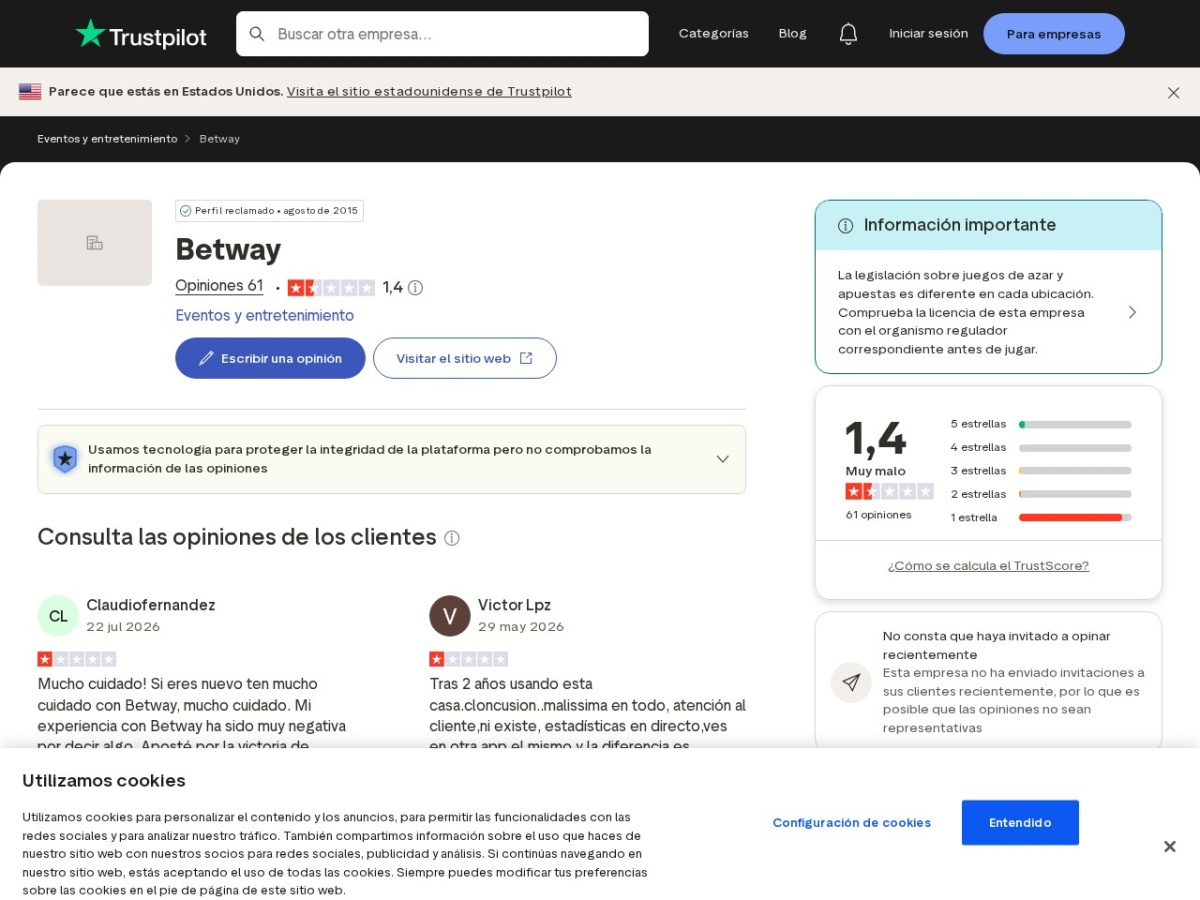Image resolution: width=1200 pixels, height=900 pixels.
Task: Close the cookie banner with X
Action: pos(1169,847)
